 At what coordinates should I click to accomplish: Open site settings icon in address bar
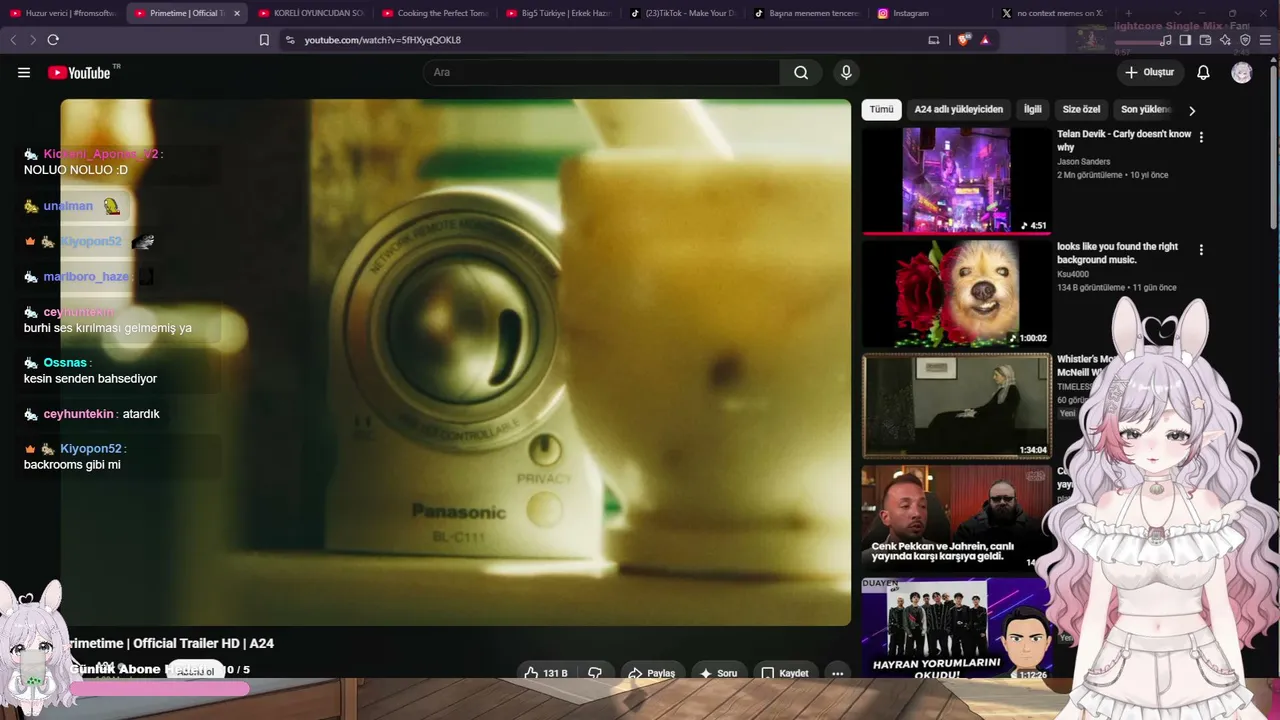(x=290, y=40)
